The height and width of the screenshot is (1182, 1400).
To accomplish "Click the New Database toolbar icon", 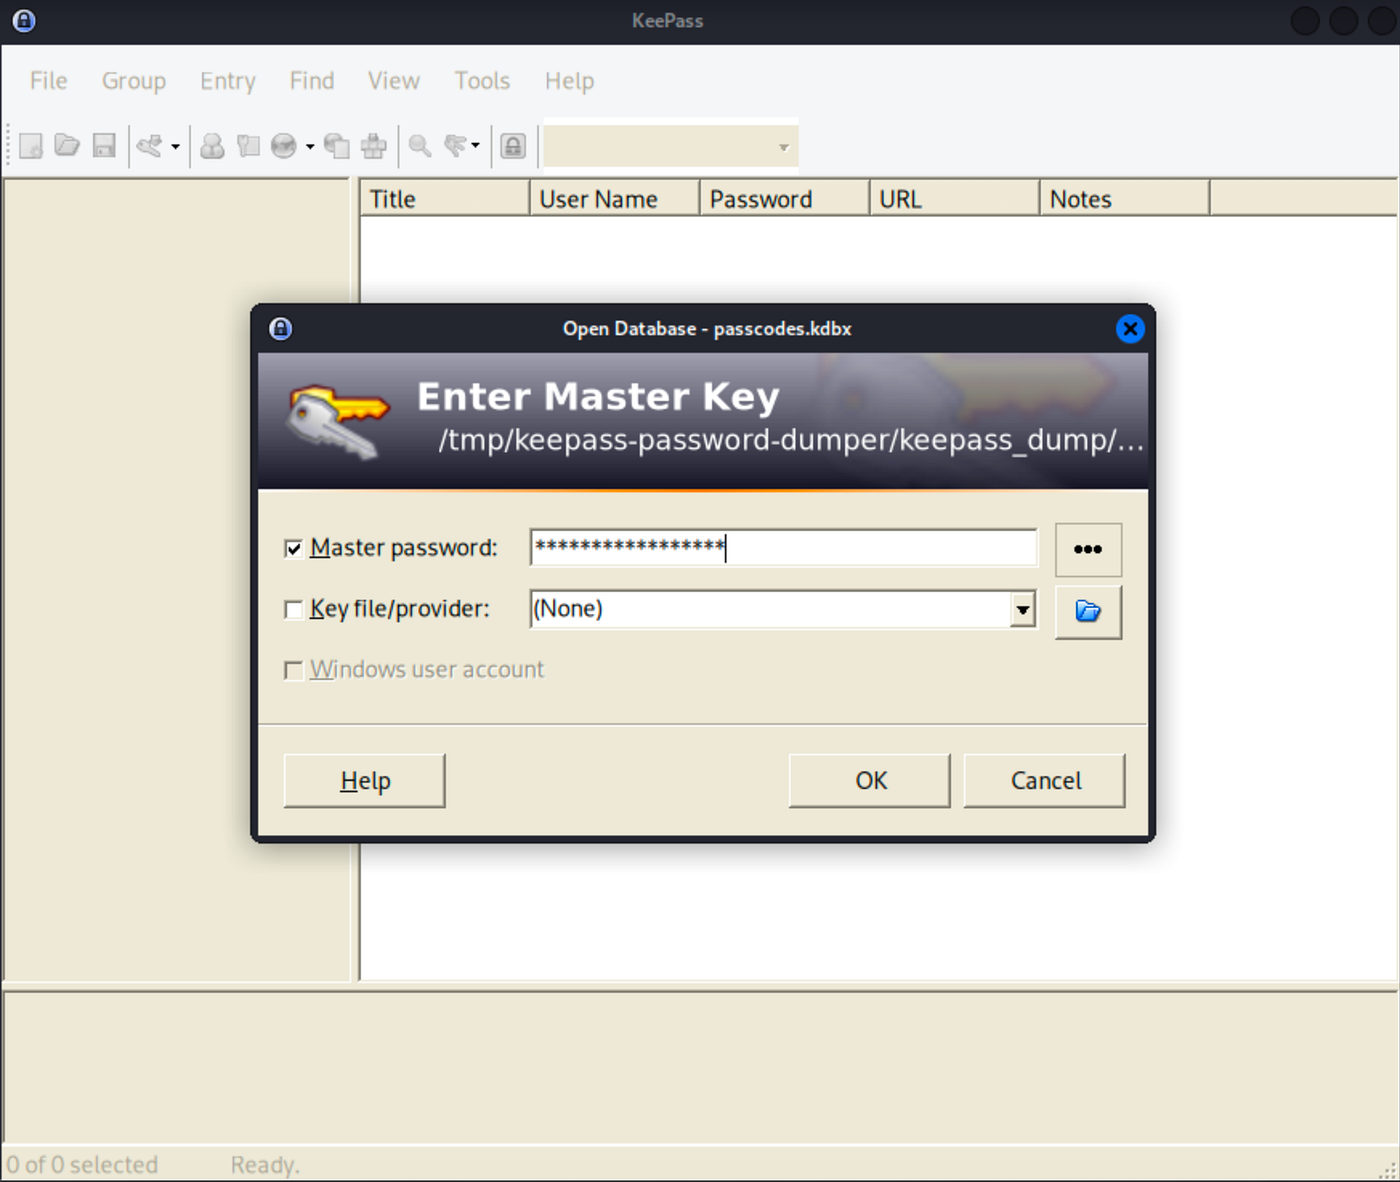I will point(31,146).
